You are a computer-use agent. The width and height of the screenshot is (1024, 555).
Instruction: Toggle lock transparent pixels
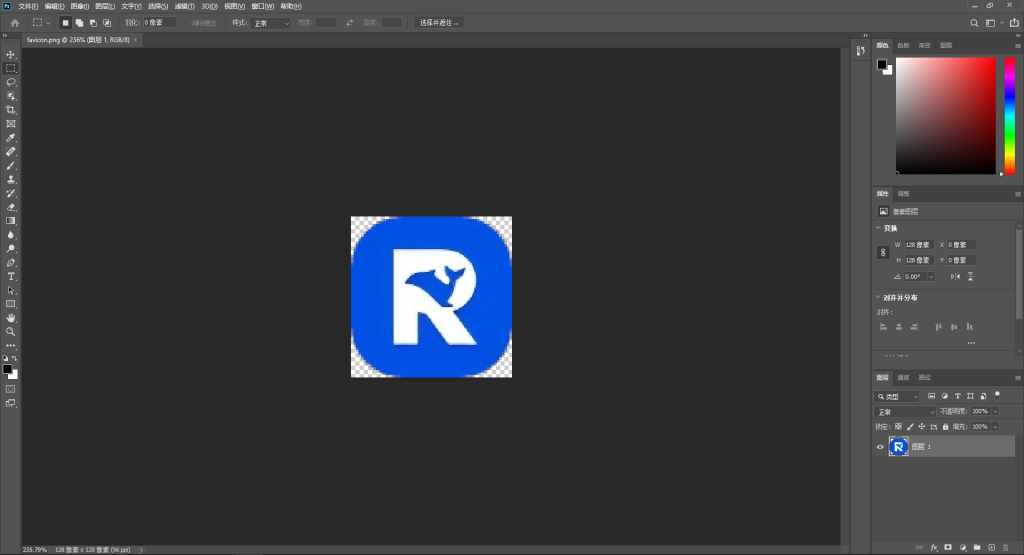point(899,427)
